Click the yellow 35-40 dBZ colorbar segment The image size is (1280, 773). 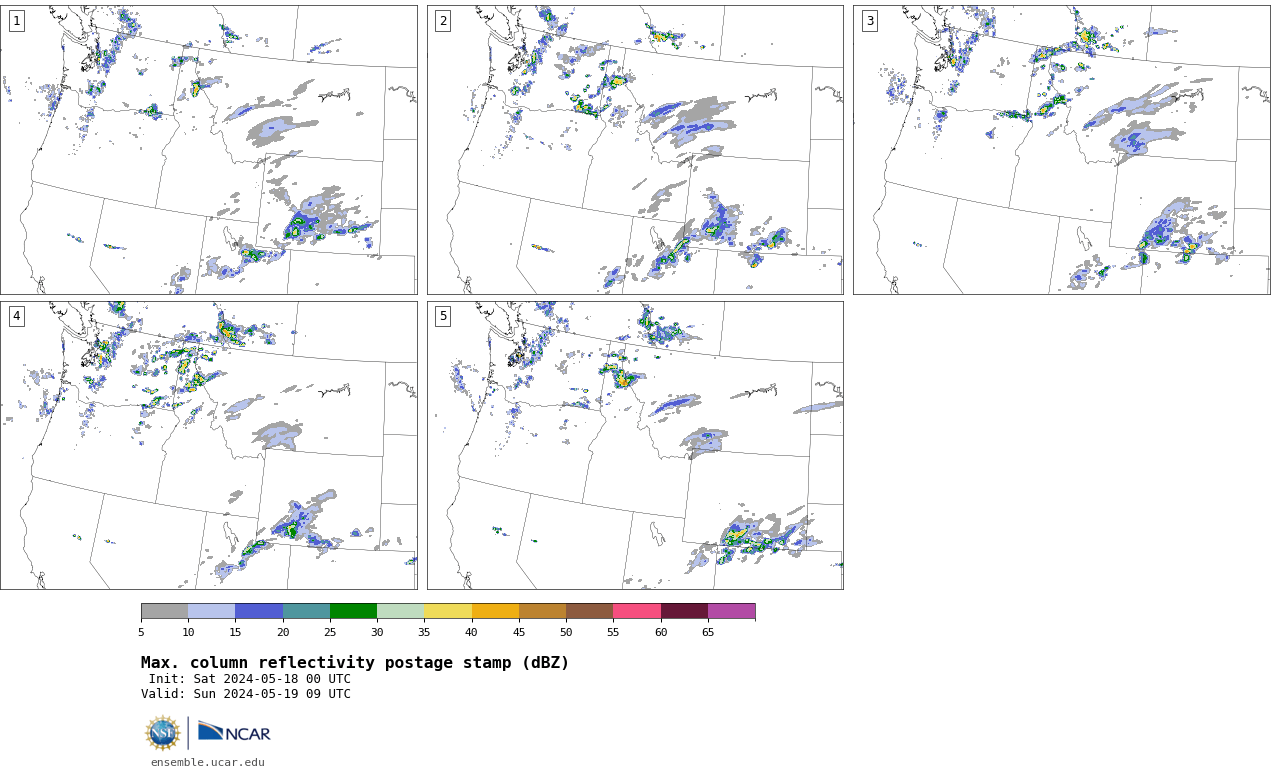448,611
